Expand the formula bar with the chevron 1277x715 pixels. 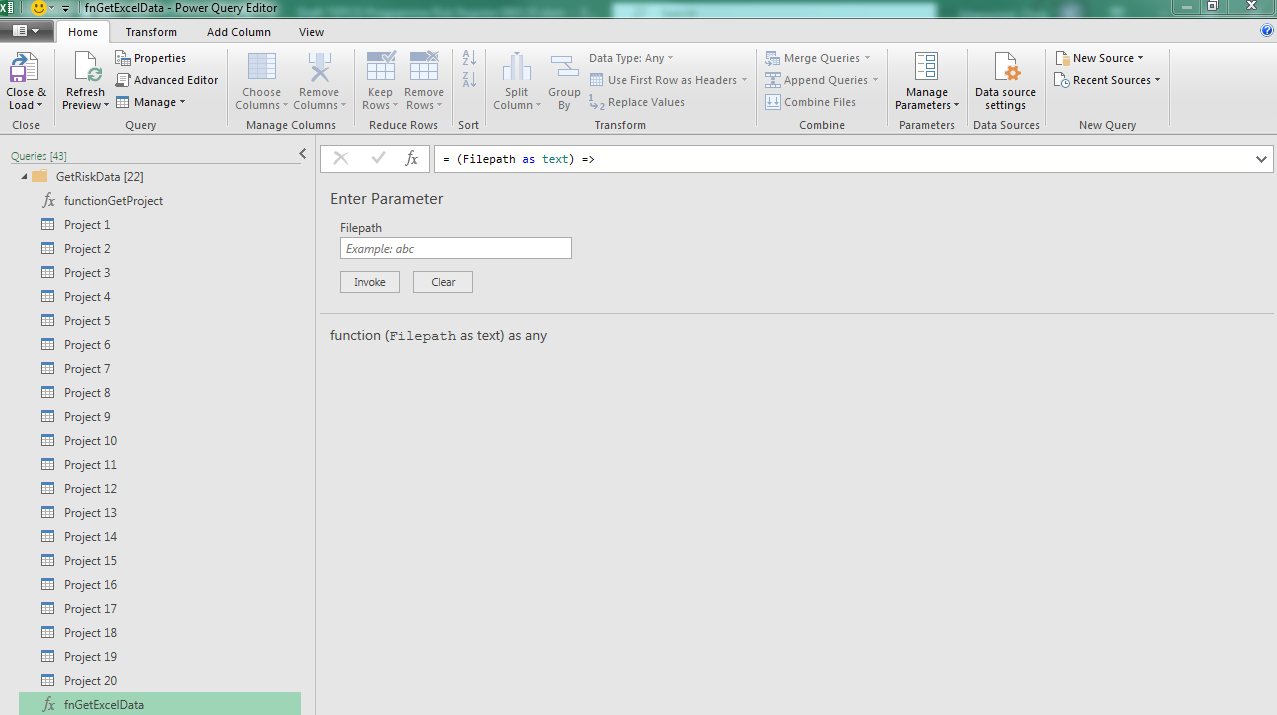pyautogui.click(x=1261, y=159)
